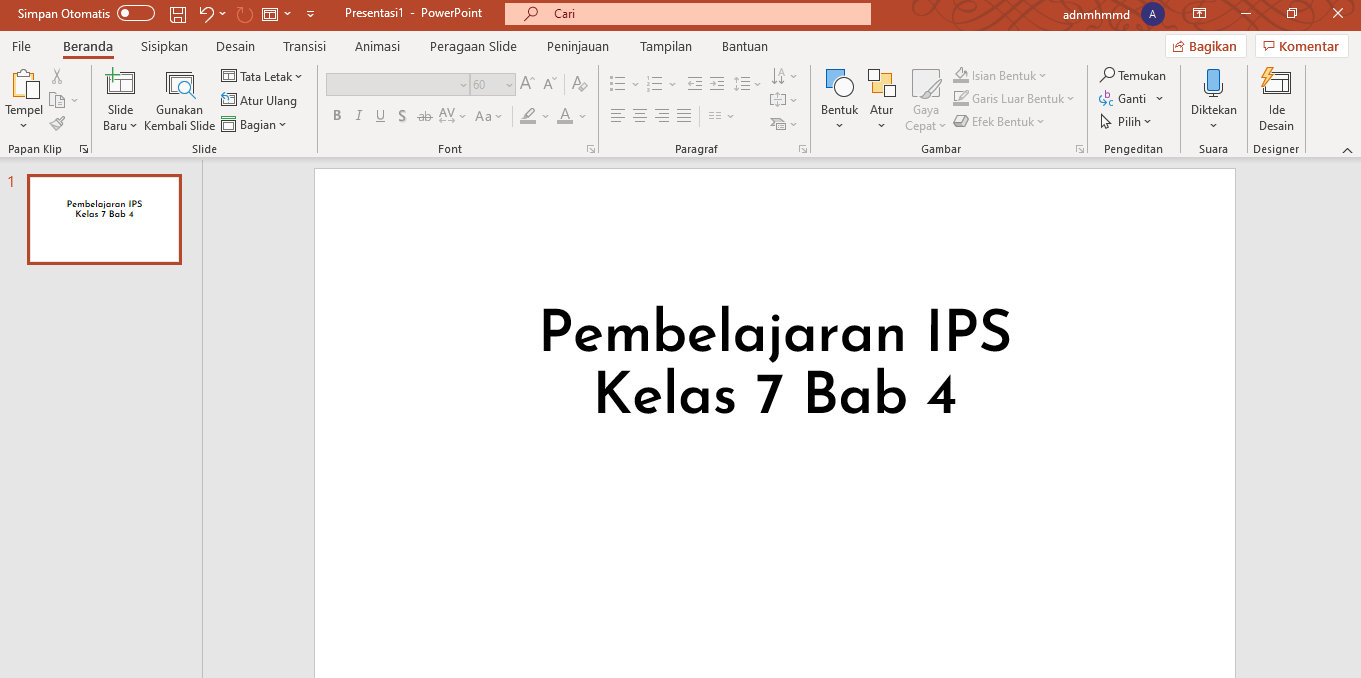Image resolution: width=1361 pixels, height=678 pixels.
Task: Click the Atur (Arrange) icon
Action: click(881, 90)
